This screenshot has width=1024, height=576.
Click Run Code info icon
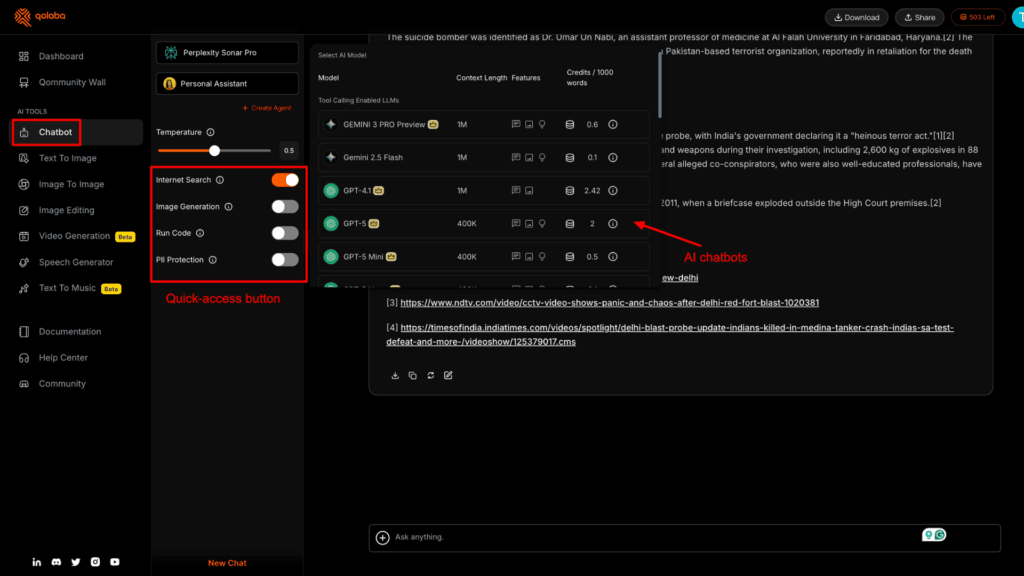point(200,233)
